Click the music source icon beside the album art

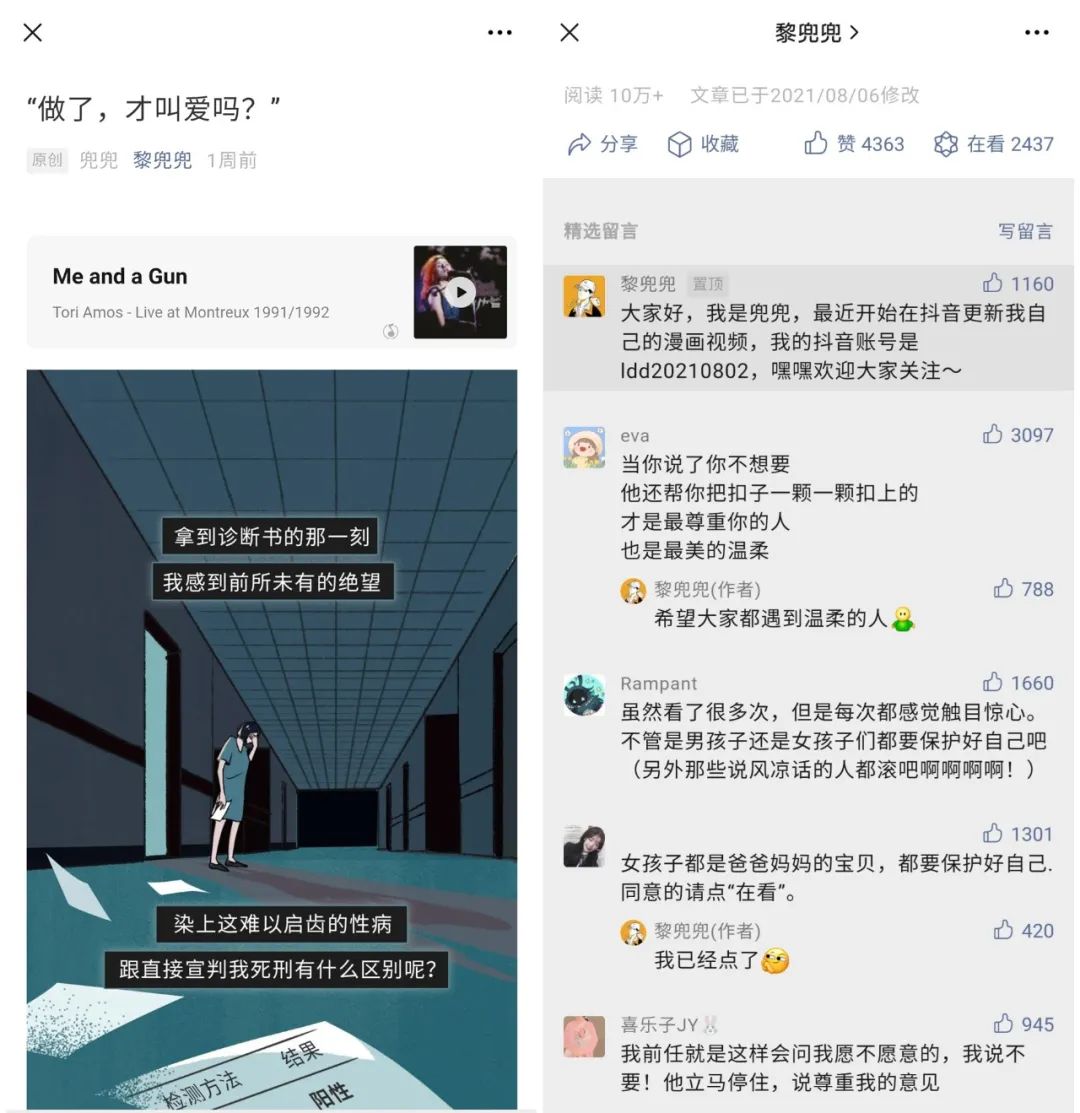(x=390, y=331)
